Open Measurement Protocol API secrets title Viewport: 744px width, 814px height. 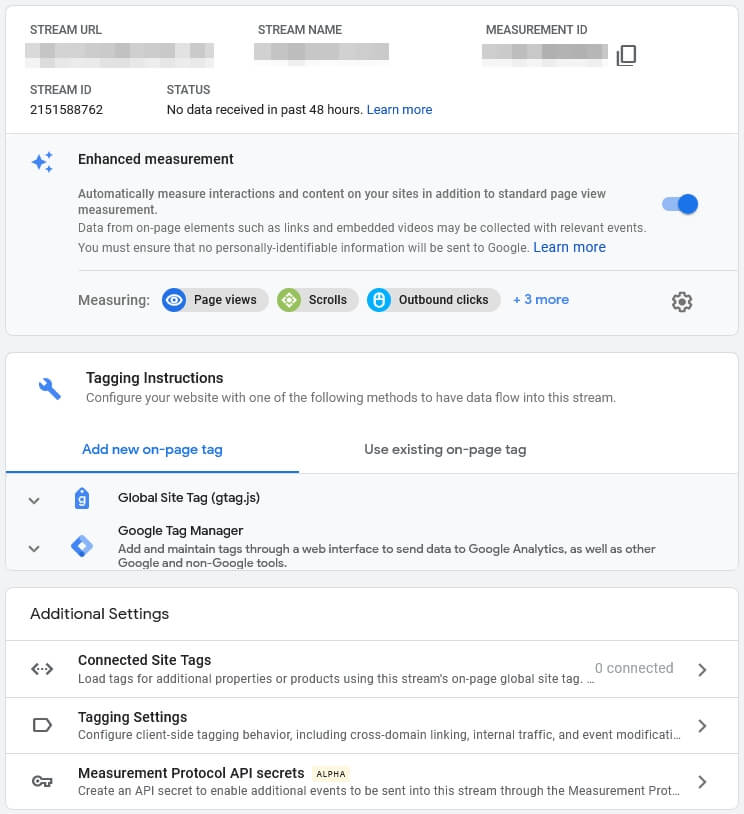(191, 773)
